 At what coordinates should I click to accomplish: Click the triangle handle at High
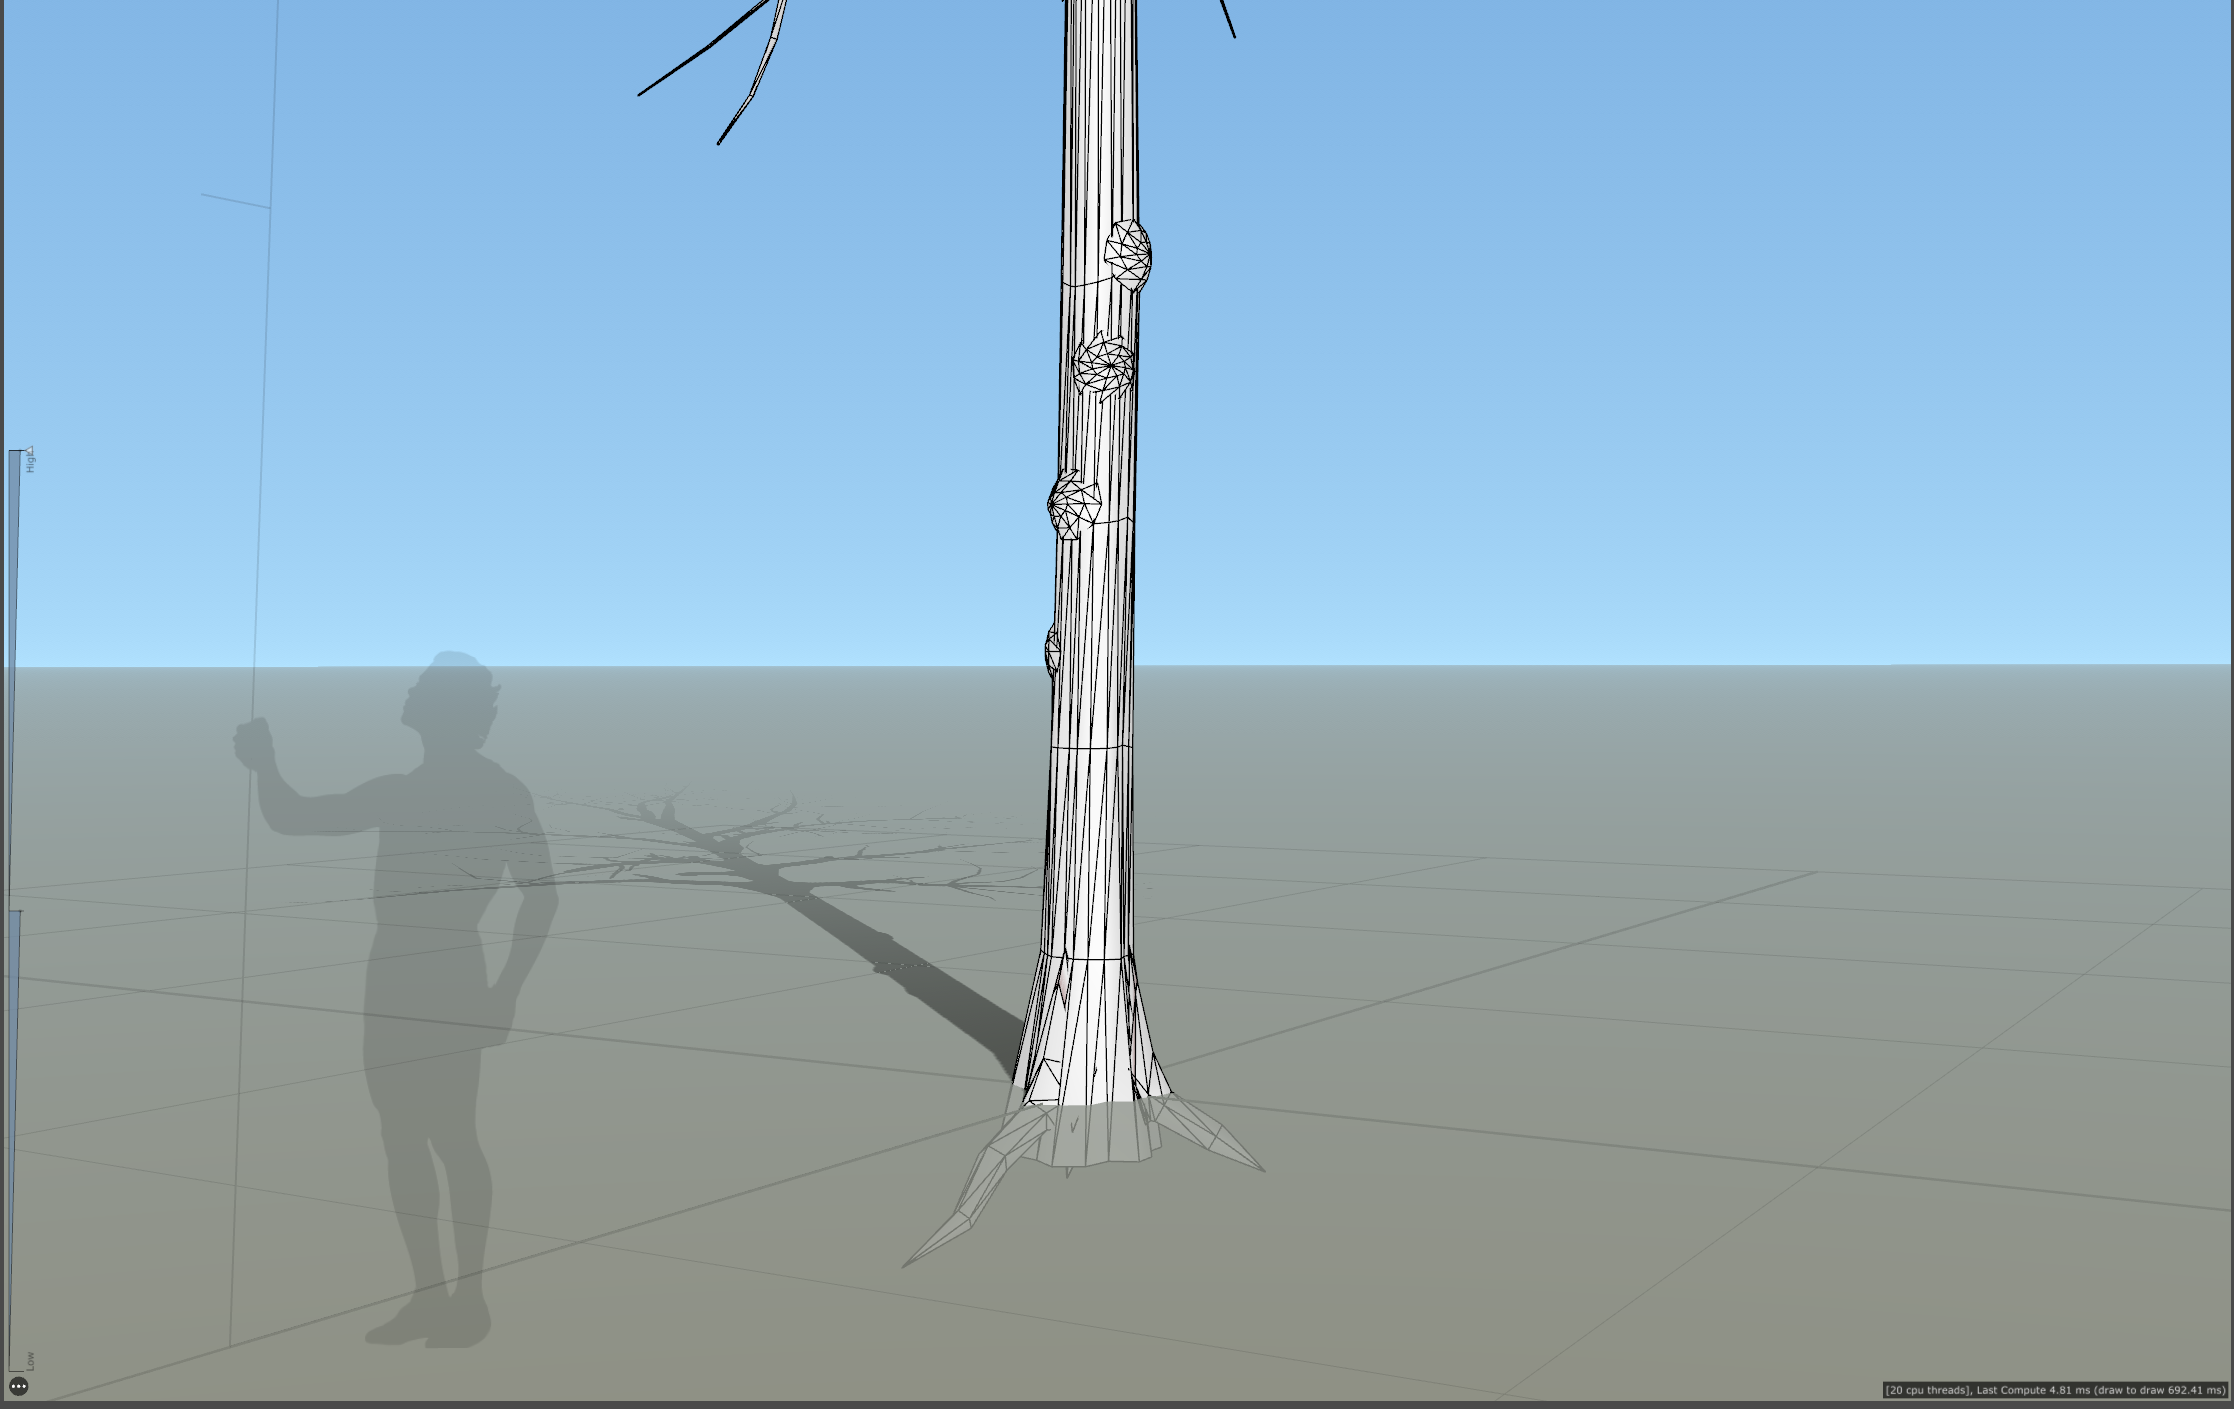(x=30, y=451)
